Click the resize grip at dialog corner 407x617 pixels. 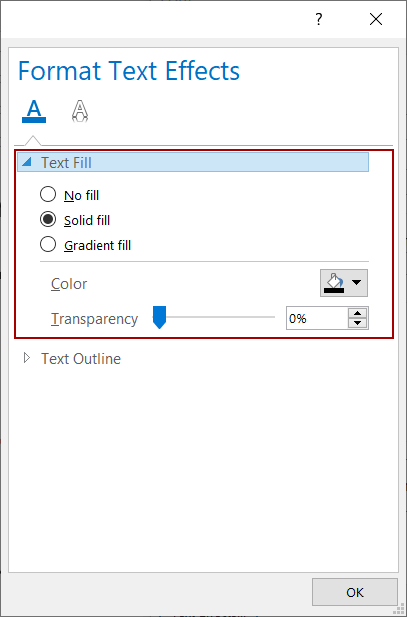pos(401,611)
